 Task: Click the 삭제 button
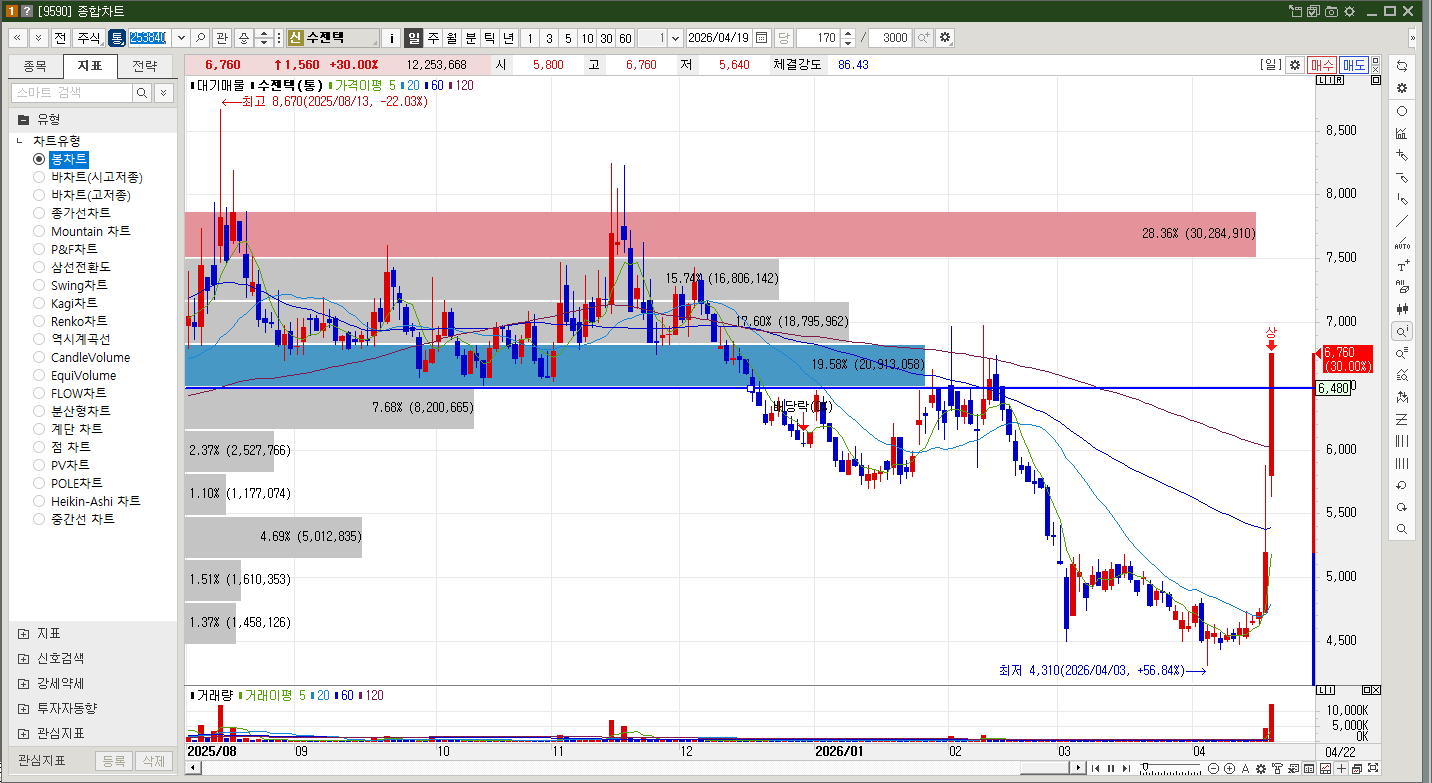tap(153, 761)
